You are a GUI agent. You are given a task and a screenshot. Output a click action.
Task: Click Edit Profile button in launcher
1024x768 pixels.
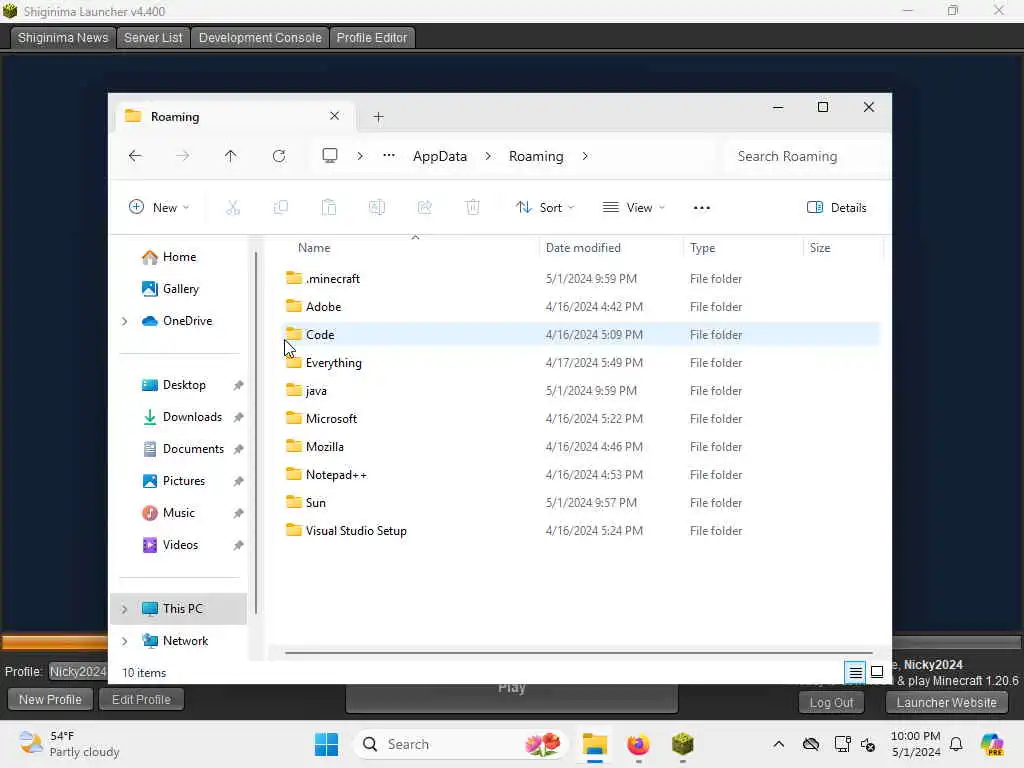point(141,699)
